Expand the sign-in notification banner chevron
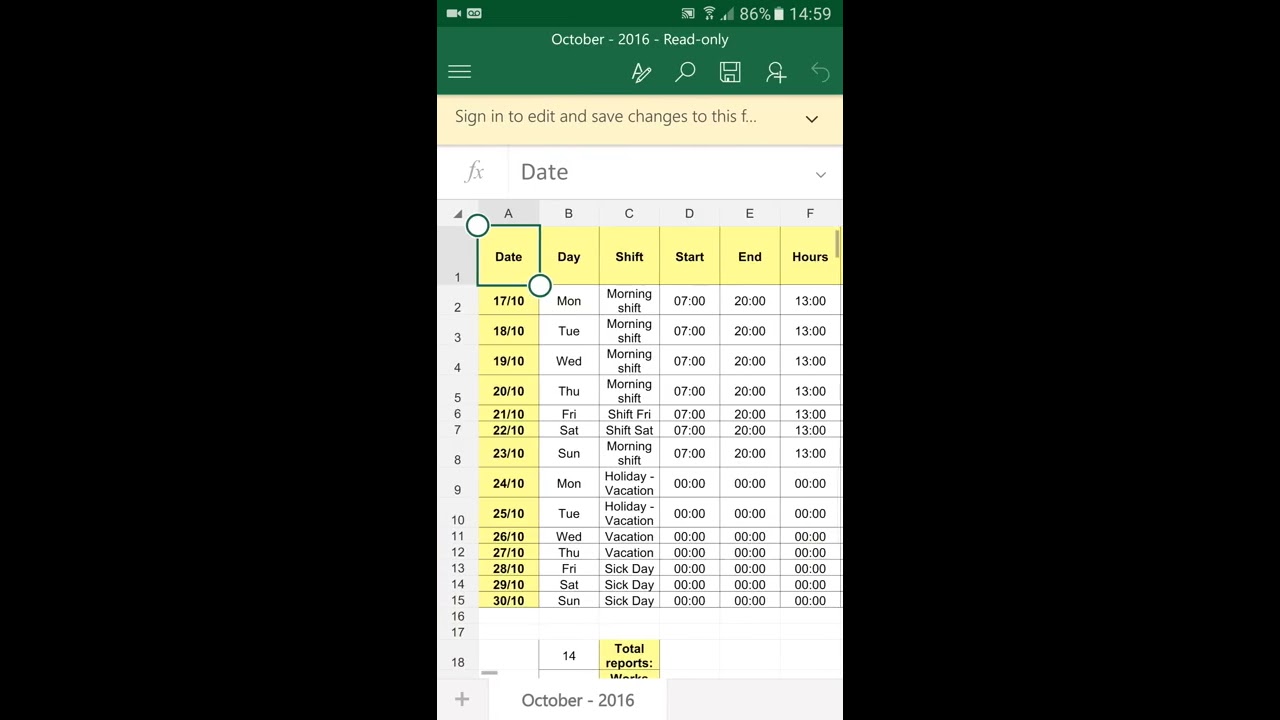The width and height of the screenshot is (1280, 720). tap(812, 119)
